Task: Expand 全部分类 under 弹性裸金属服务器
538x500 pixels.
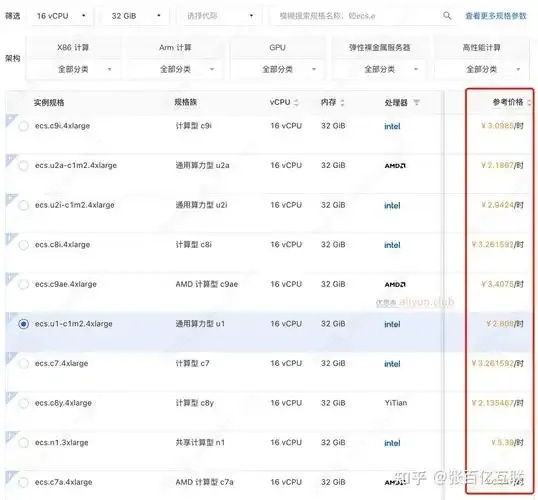Action: [x=379, y=69]
